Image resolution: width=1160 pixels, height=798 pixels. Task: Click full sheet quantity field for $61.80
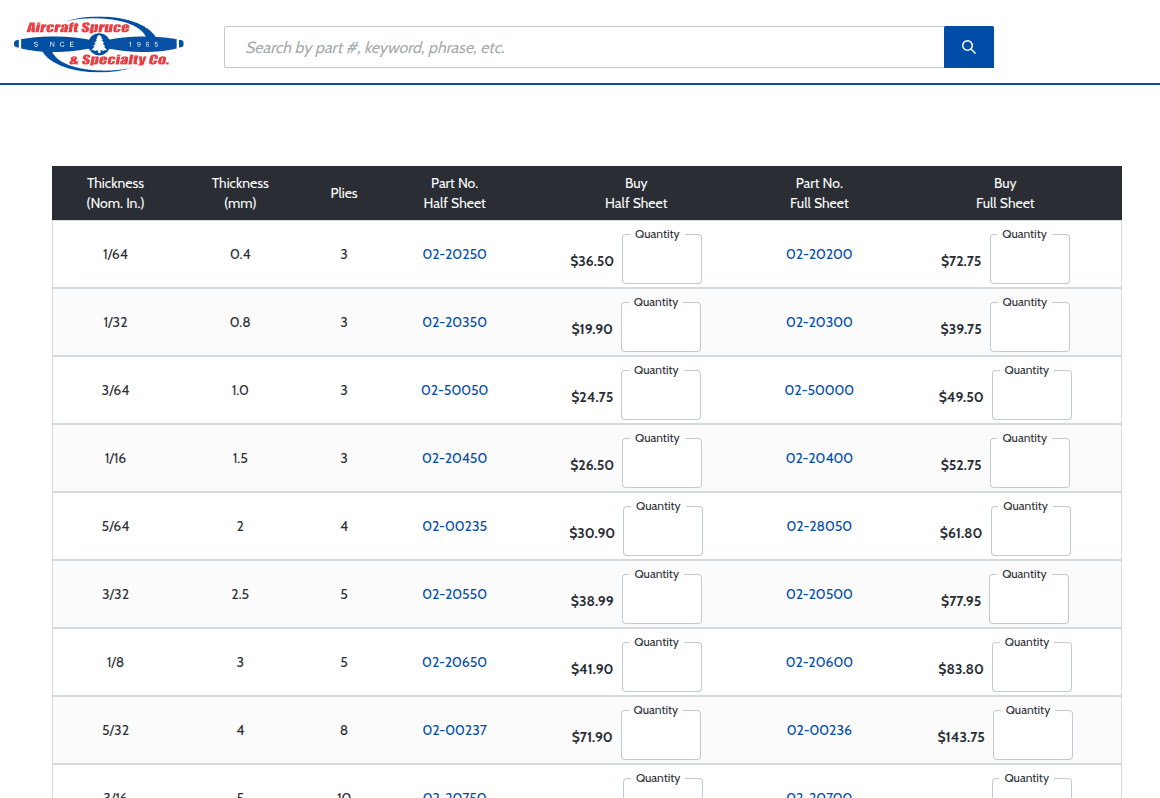point(1031,532)
